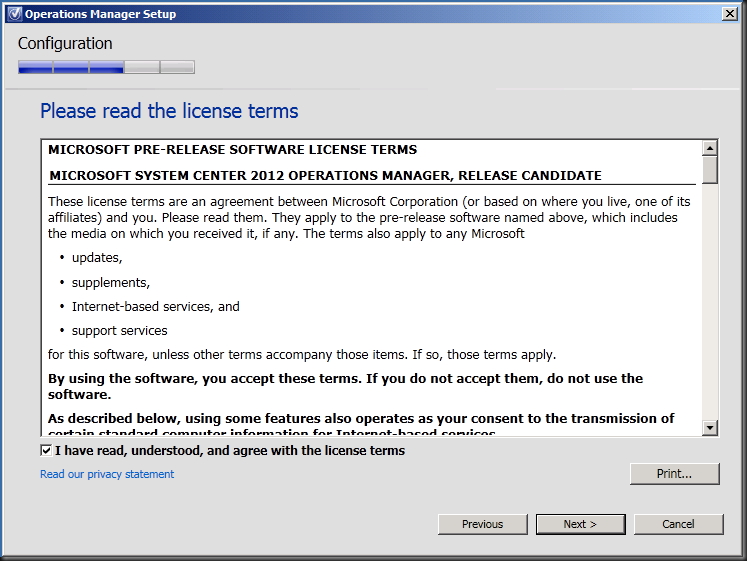Click the Operations Manager Setup title icon

15,14
